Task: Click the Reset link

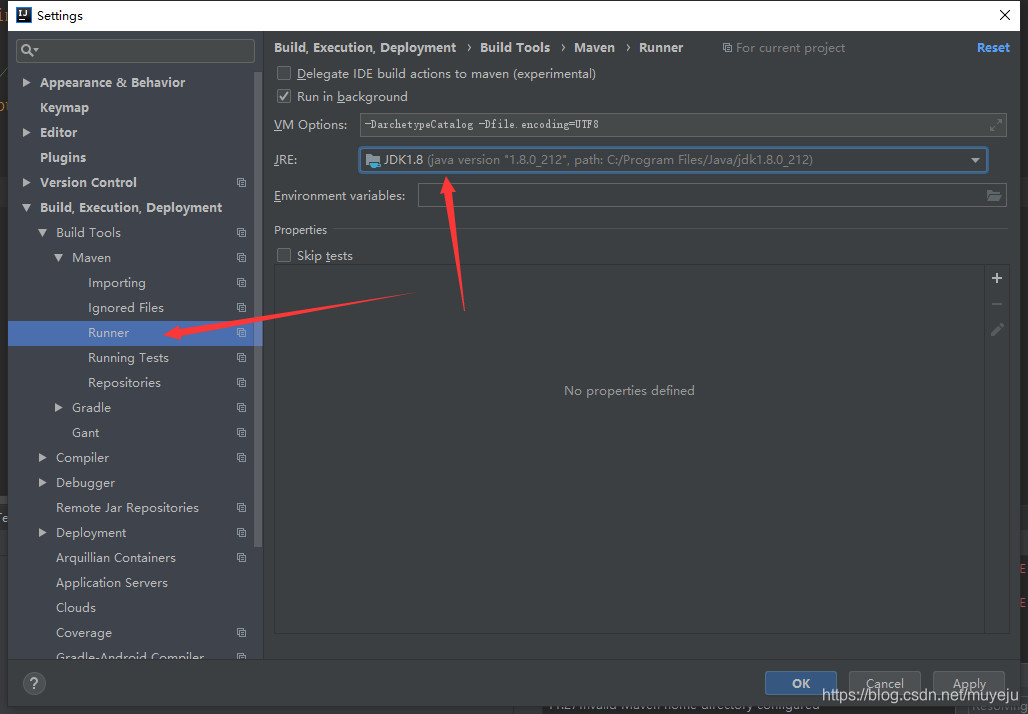Action: coord(993,47)
